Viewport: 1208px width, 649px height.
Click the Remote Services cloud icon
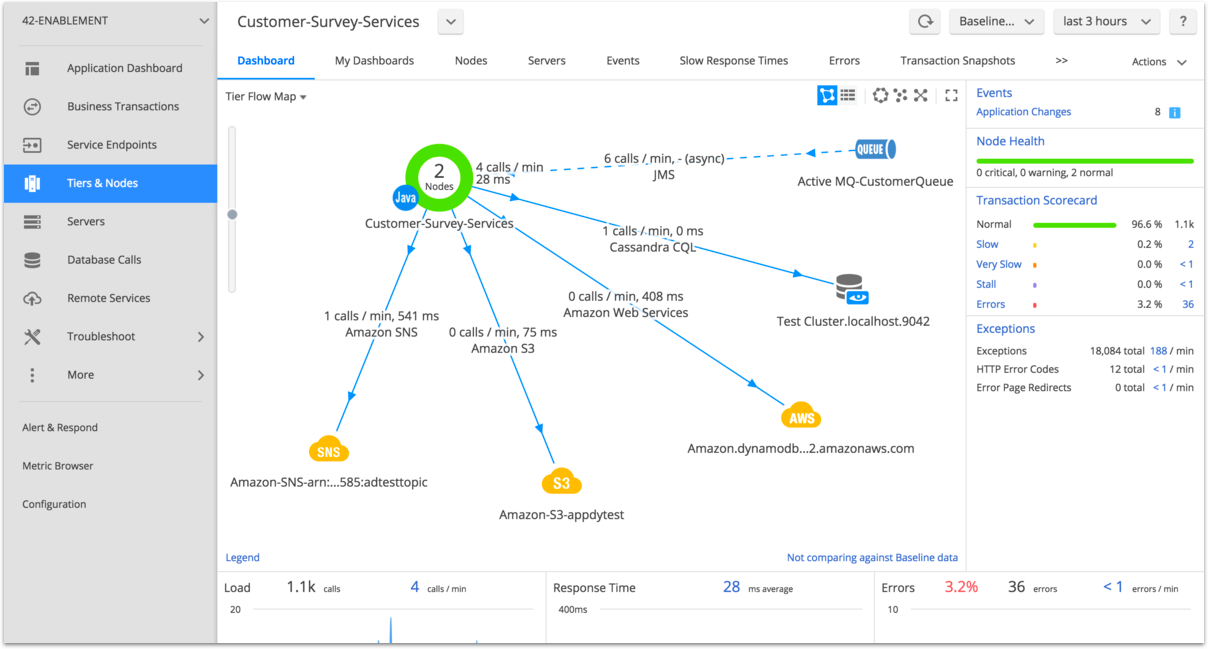point(32,298)
